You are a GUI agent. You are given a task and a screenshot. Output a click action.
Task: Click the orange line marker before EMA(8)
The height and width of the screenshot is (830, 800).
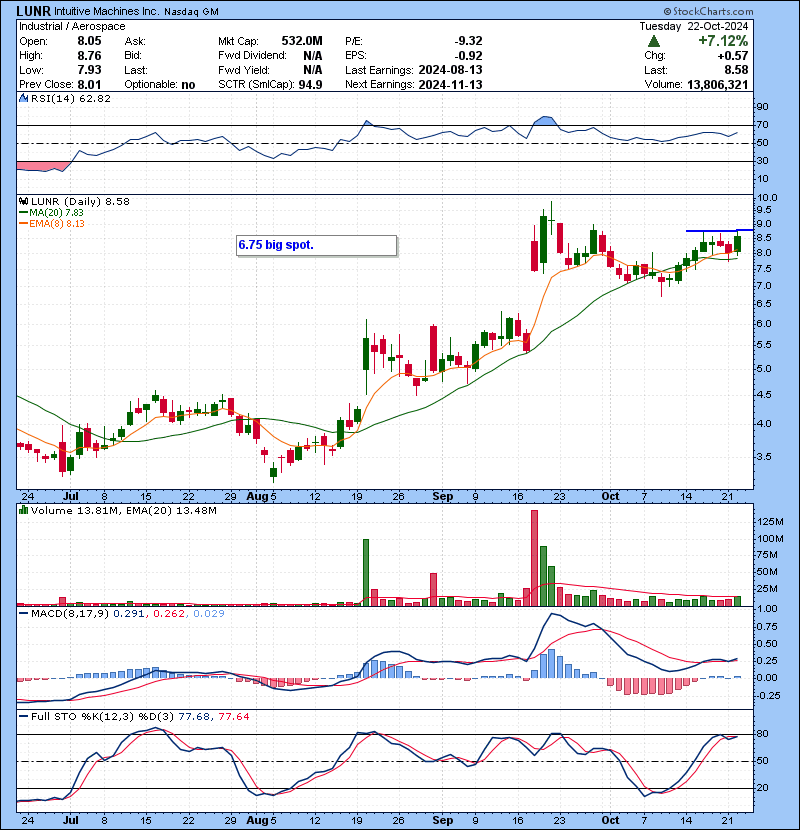click(23, 224)
